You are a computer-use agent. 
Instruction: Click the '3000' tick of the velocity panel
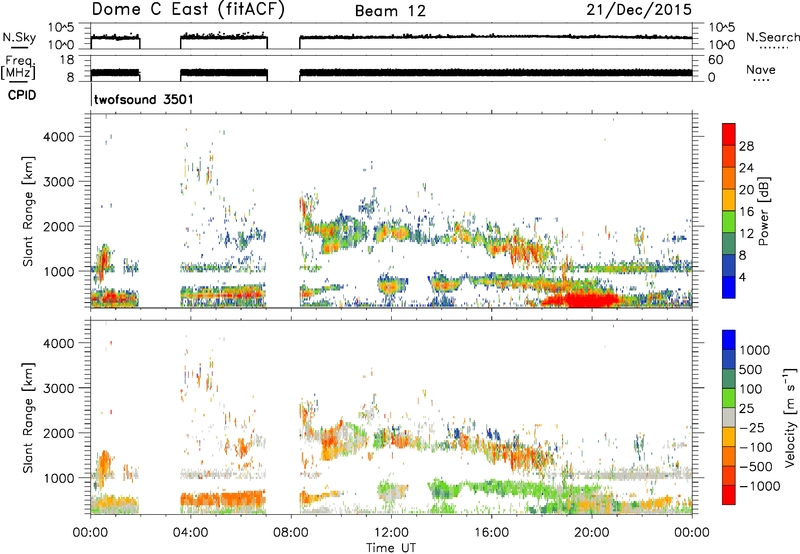click(x=58, y=388)
